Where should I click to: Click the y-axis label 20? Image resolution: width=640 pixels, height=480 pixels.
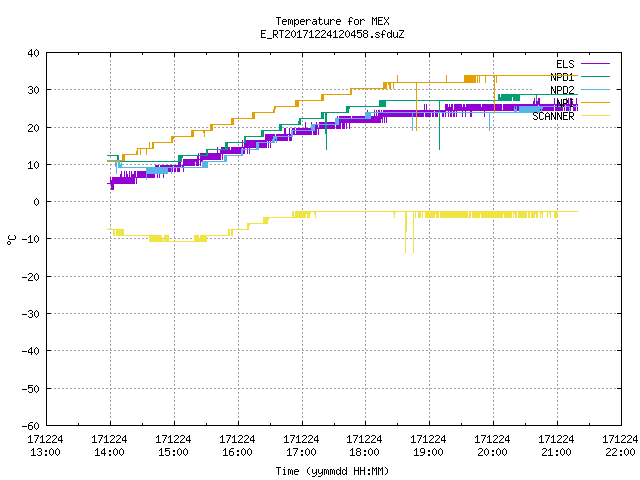click(x=33, y=128)
